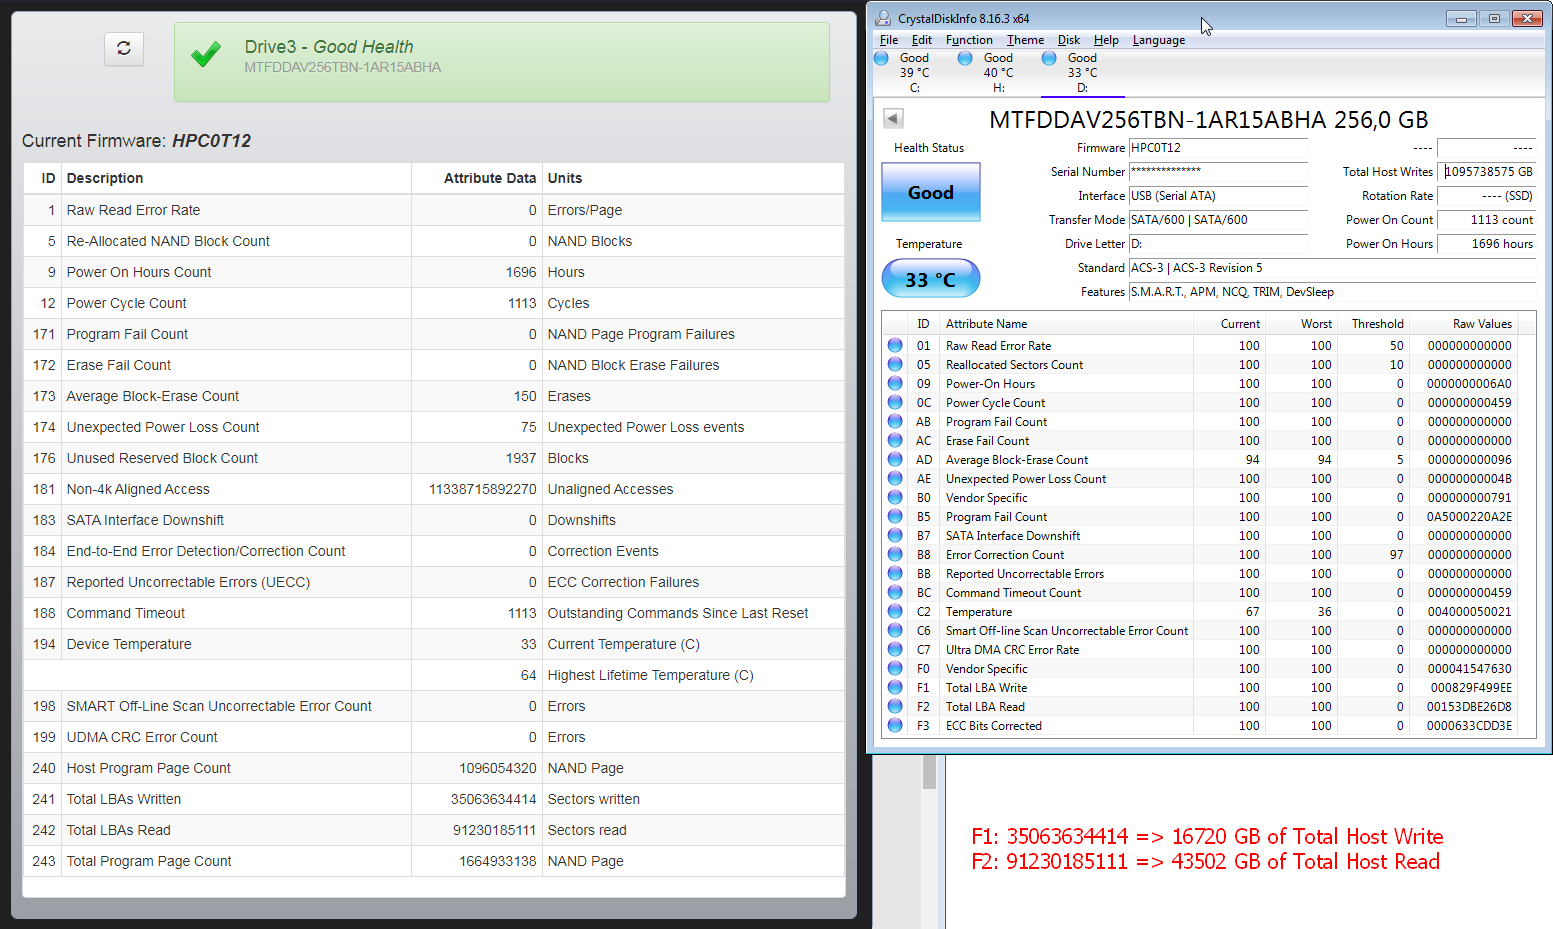The image size is (1553, 929).
Task: Open the Theme menu
Action: (x=1025, y=40)
